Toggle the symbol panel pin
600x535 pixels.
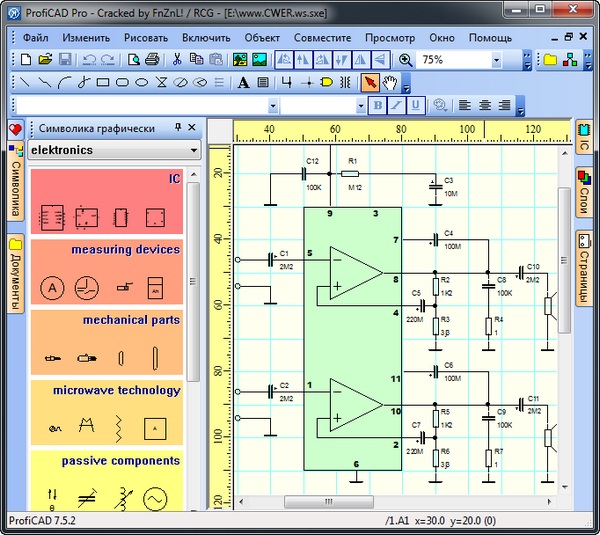click(x=178, y=128)
